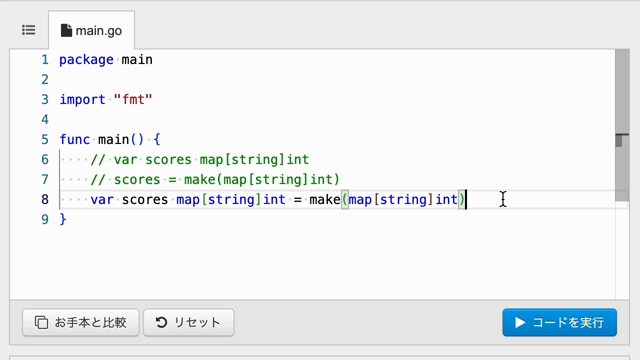
Task: Click line number 5 in gutter
Action: tap(45, 140)
